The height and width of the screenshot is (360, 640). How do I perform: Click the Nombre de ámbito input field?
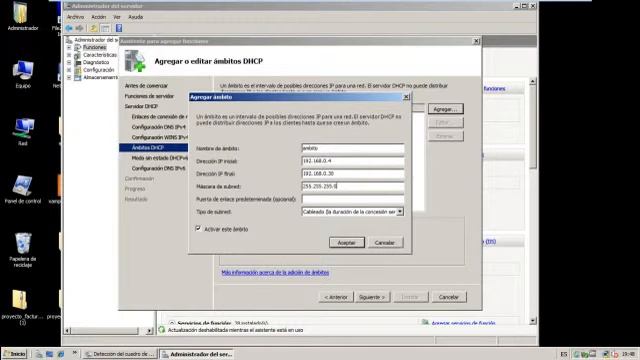[353, 148]
